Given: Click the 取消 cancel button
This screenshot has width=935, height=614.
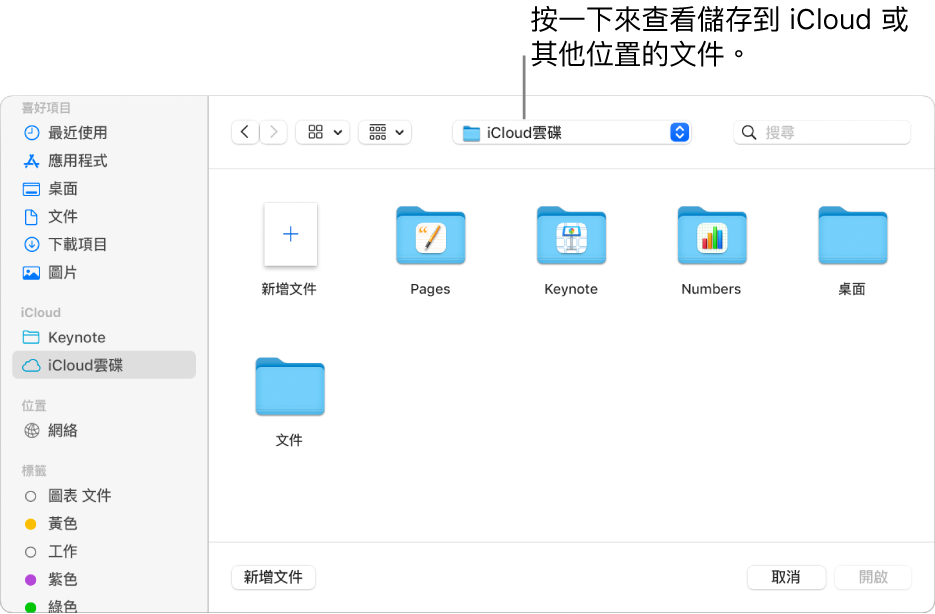Looking at the screenshot, I should point(786,577).
